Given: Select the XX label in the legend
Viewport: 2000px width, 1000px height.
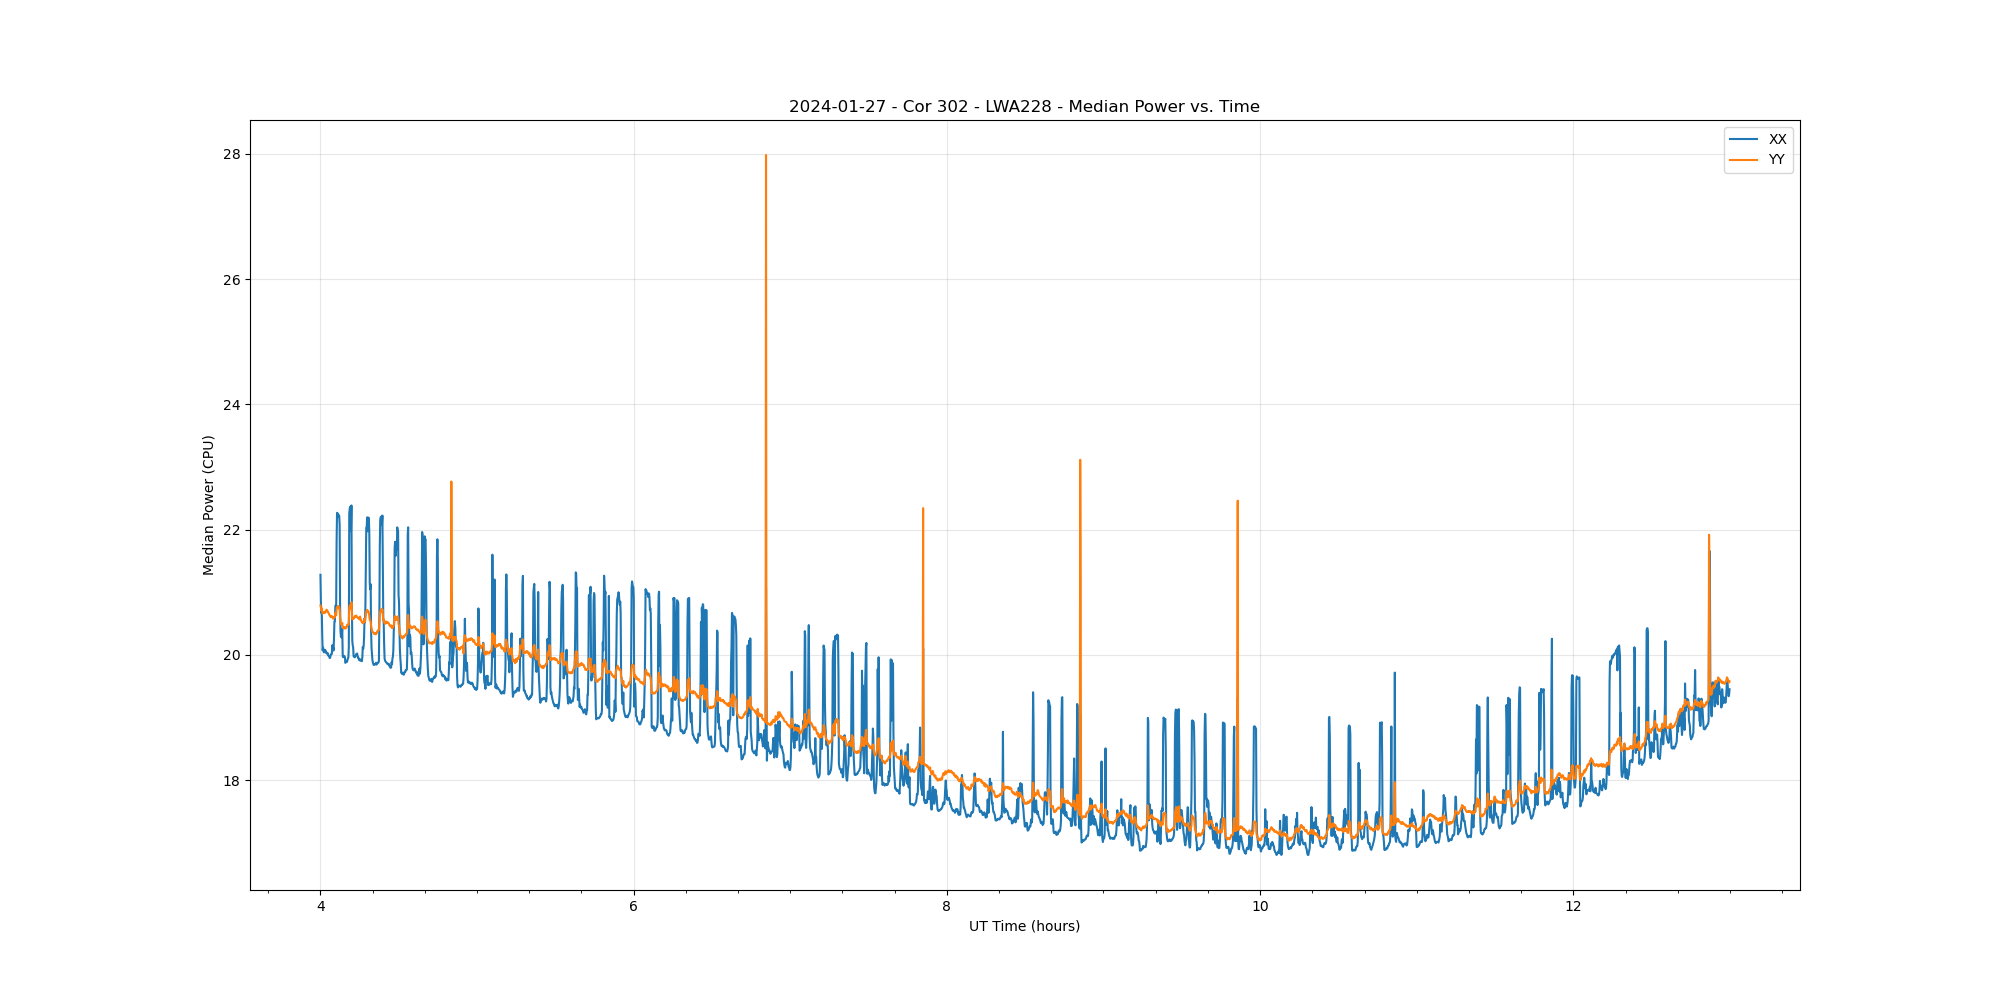Looking at the screenshot, I should pos(1777,140).
